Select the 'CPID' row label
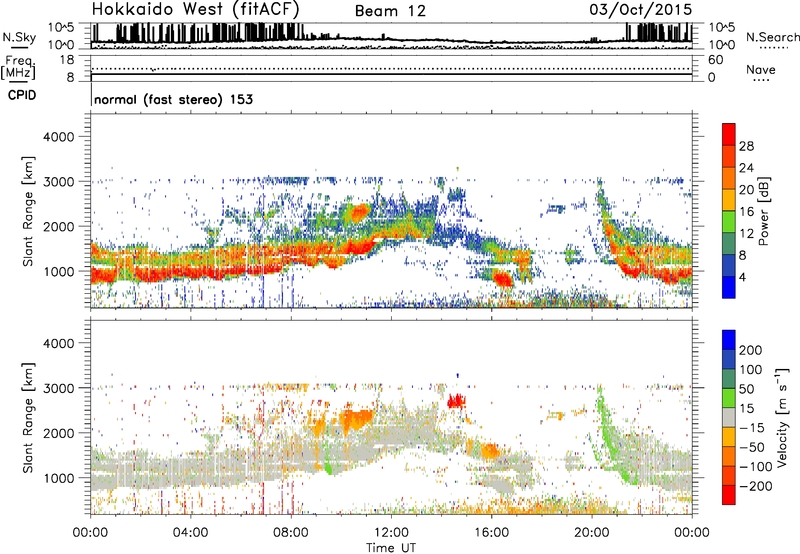The image size is (800, 554). pos(22,95)
